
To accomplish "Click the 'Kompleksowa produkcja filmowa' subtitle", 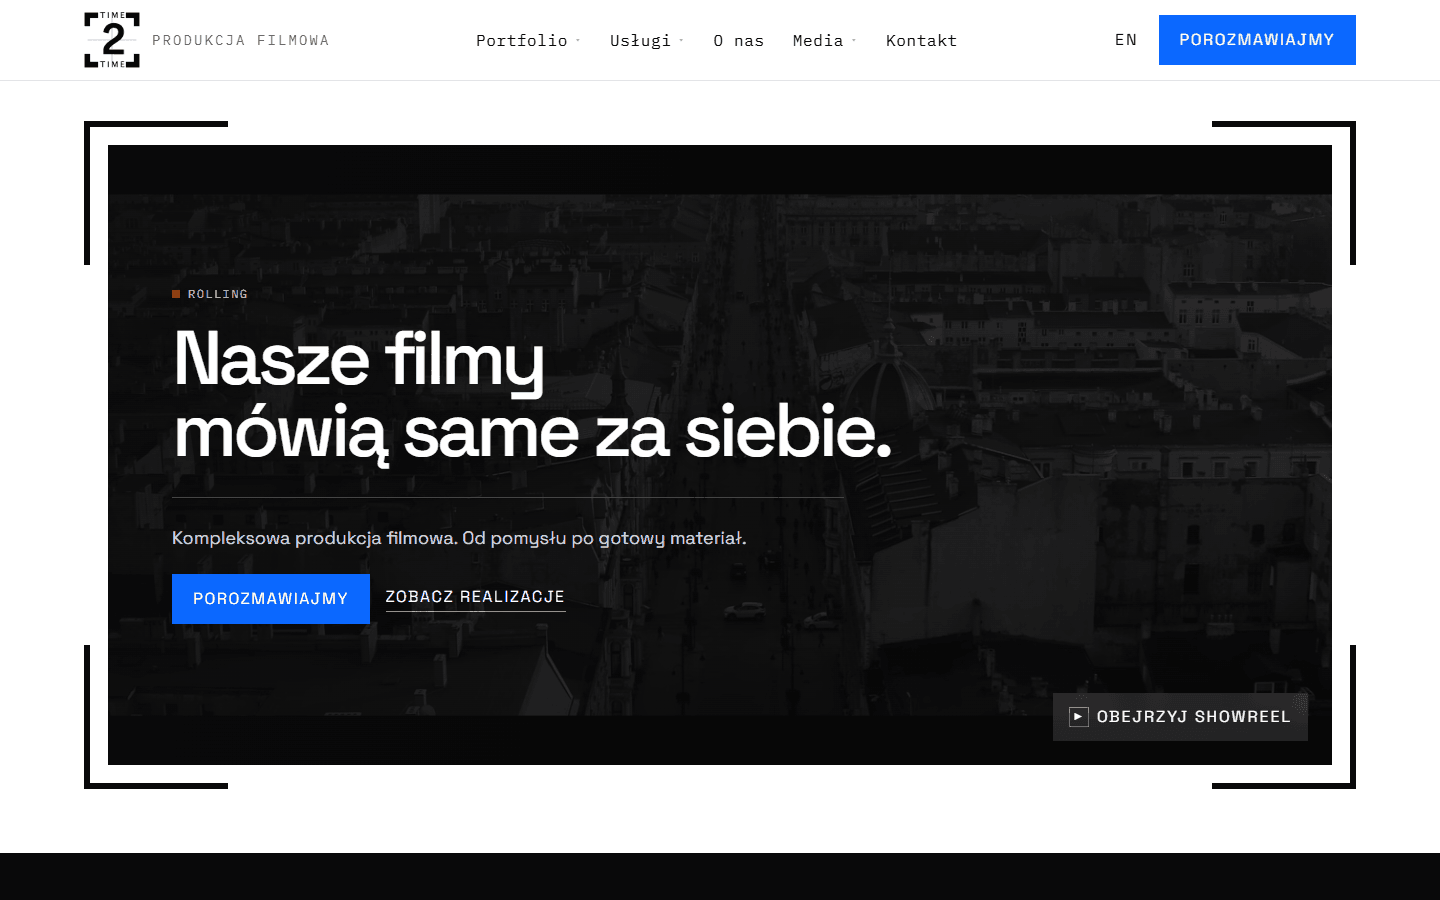I will [x=459, y=538].
